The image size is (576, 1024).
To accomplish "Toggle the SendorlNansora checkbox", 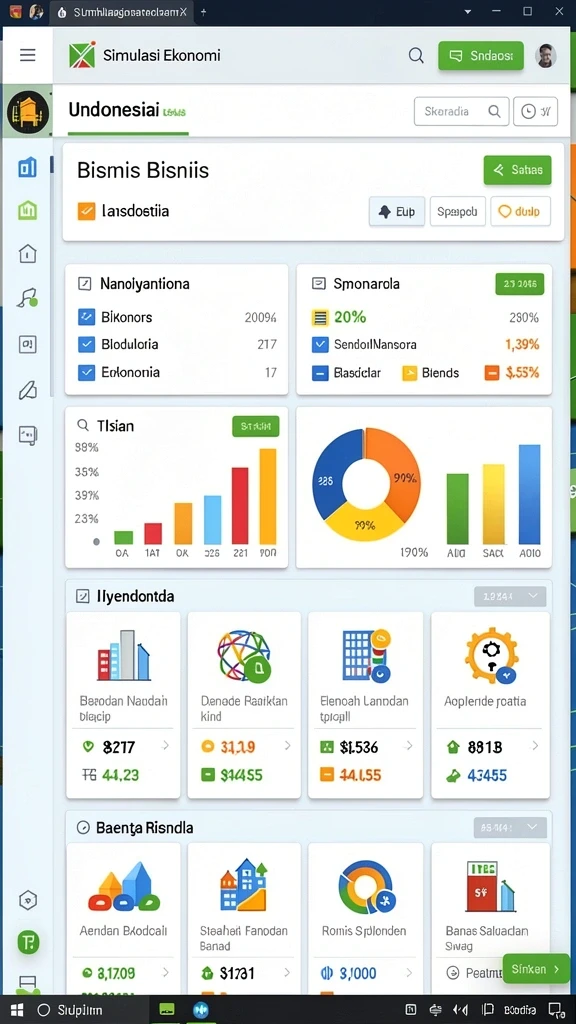I will coord(320,344).
